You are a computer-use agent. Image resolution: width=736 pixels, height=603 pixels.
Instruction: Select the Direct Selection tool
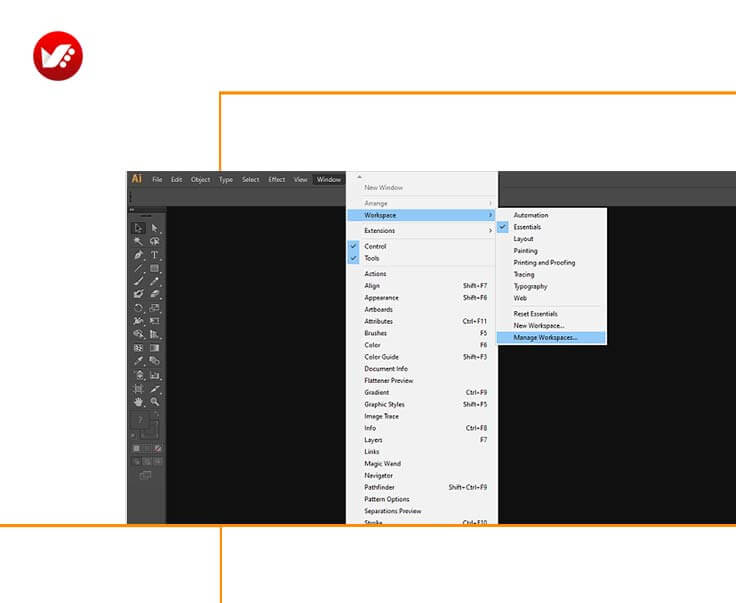154,228
